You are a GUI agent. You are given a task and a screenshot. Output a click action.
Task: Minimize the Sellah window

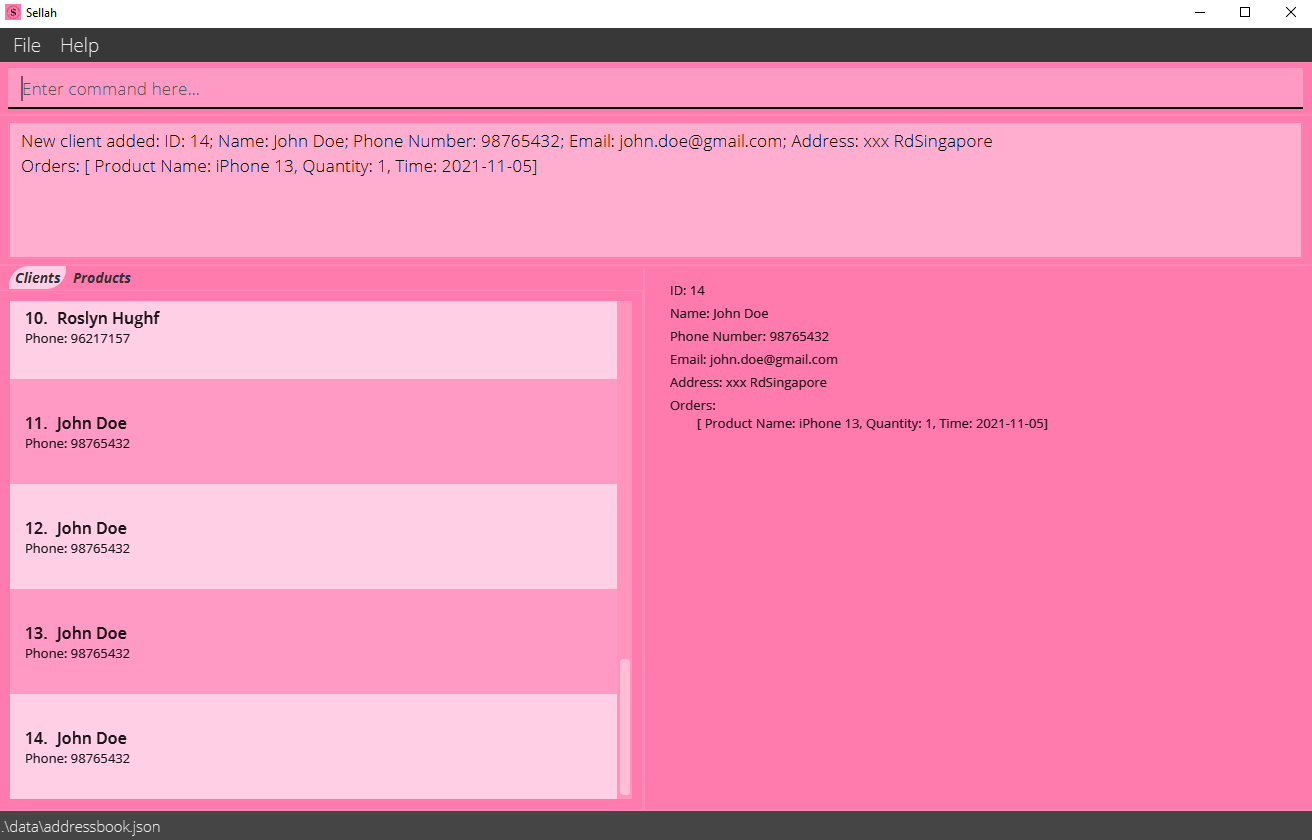click(1200, 13)
